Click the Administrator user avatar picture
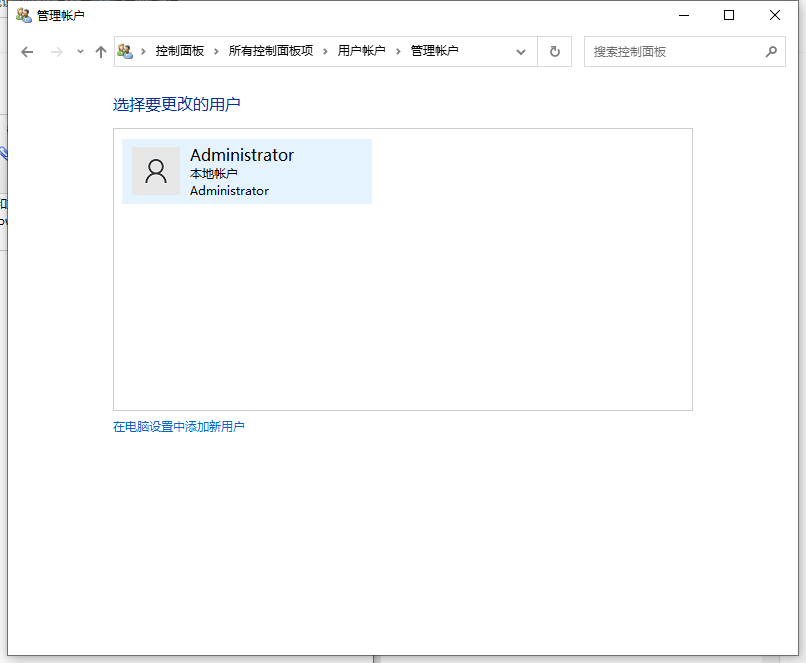 pyautogui.click(x=156, y=171)
